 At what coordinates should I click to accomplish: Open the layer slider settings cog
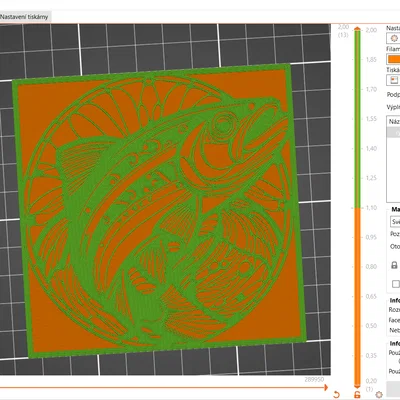pyautogui.click(x=379, y=395)
